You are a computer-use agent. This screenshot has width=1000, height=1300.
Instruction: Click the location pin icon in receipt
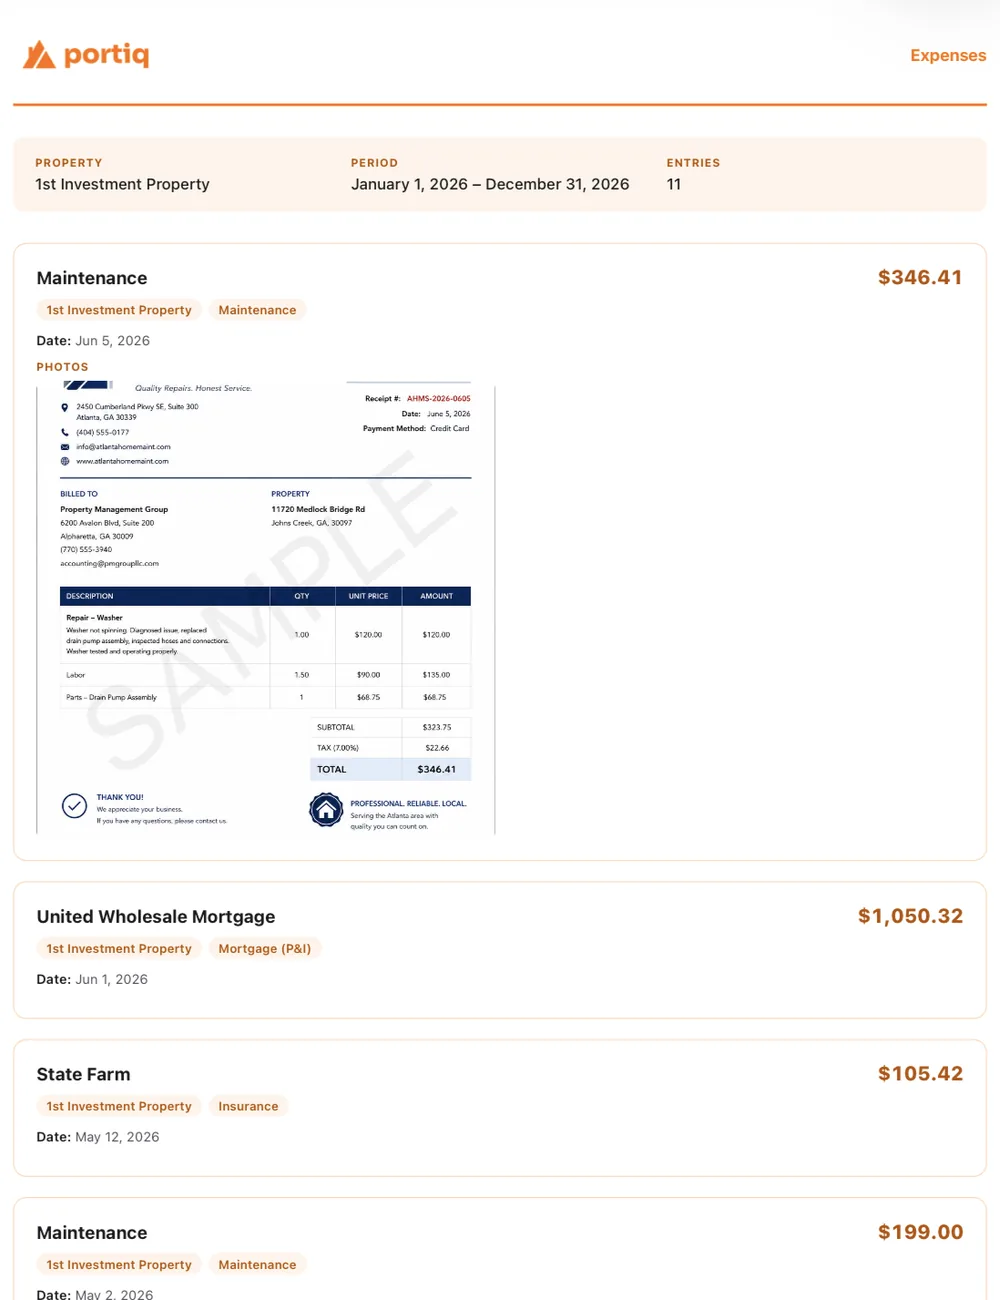65,408
